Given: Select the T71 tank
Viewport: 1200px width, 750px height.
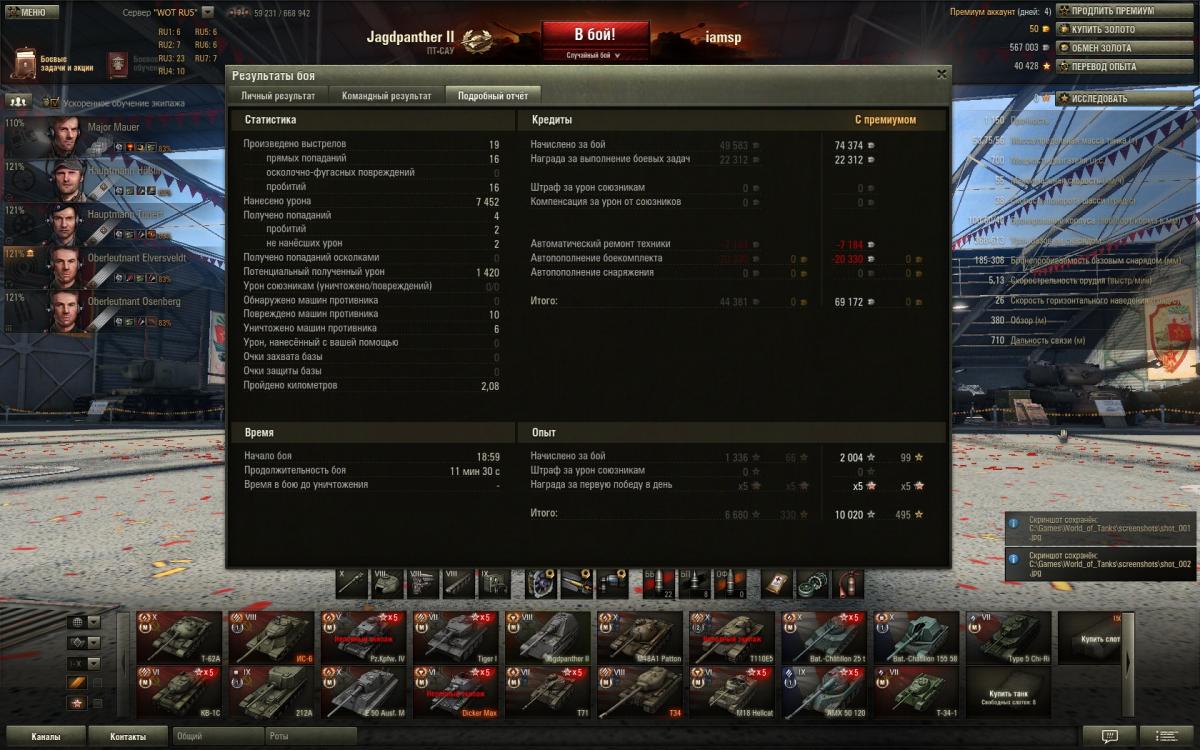Looking at the screenshot, I should pos(547,693).
